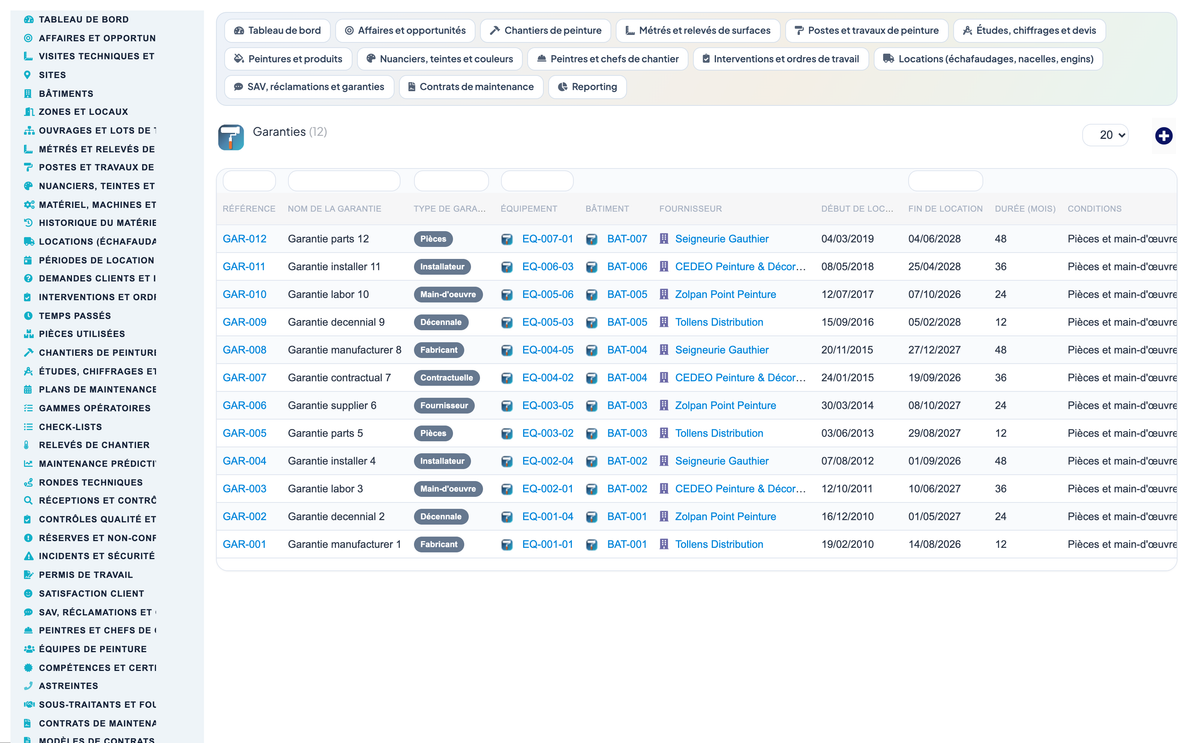Open the Affaires et opportunités tab
The image size is (1200, 743).
click(405, 31)
